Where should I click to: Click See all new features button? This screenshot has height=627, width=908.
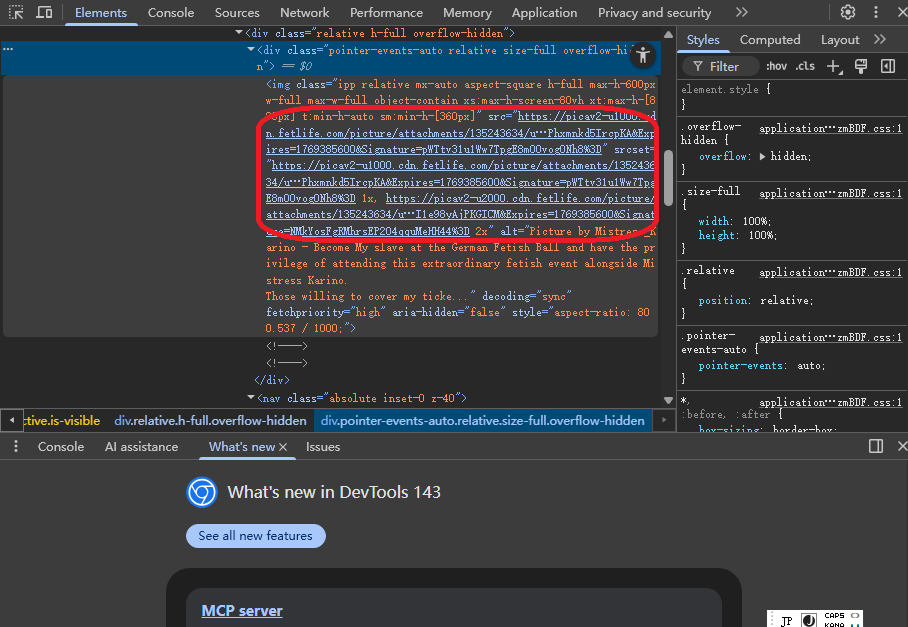point(255,536)
